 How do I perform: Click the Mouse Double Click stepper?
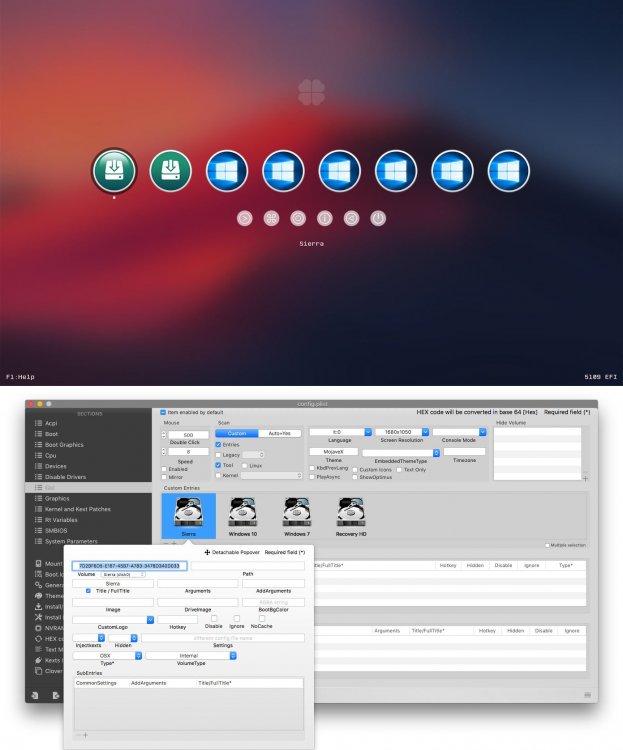coord(164,435)
